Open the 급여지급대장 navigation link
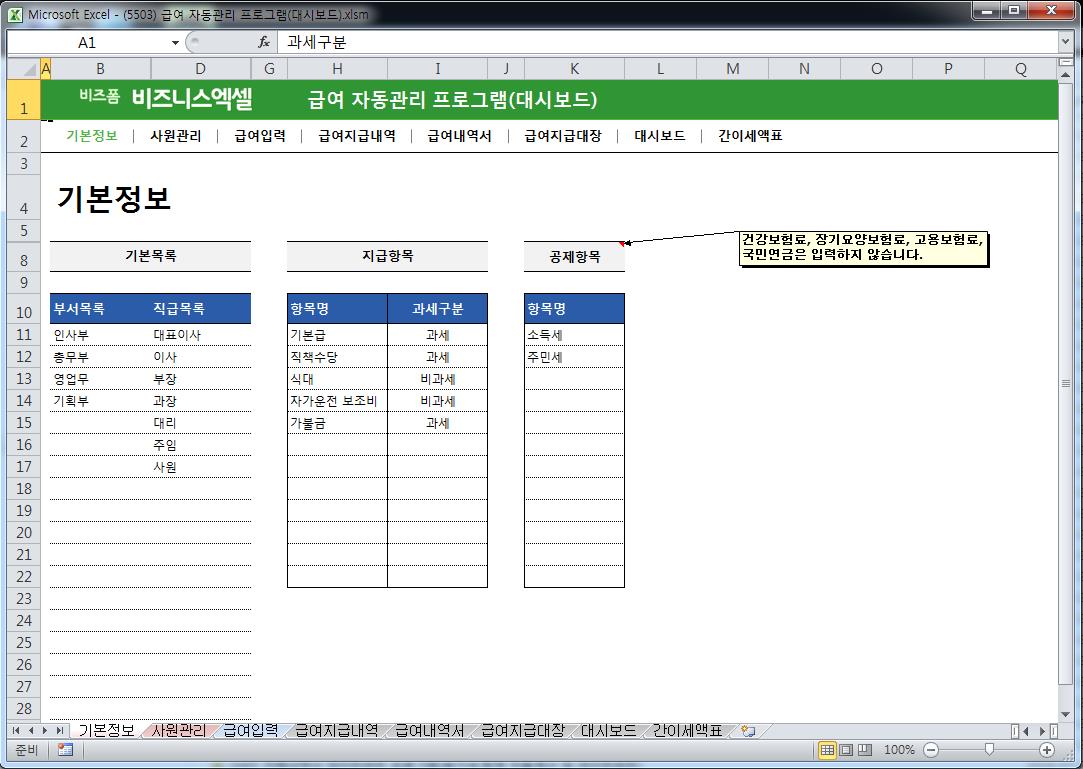Image resolution: width=1083 pixels, height=769 pixels. pos(563,136)
